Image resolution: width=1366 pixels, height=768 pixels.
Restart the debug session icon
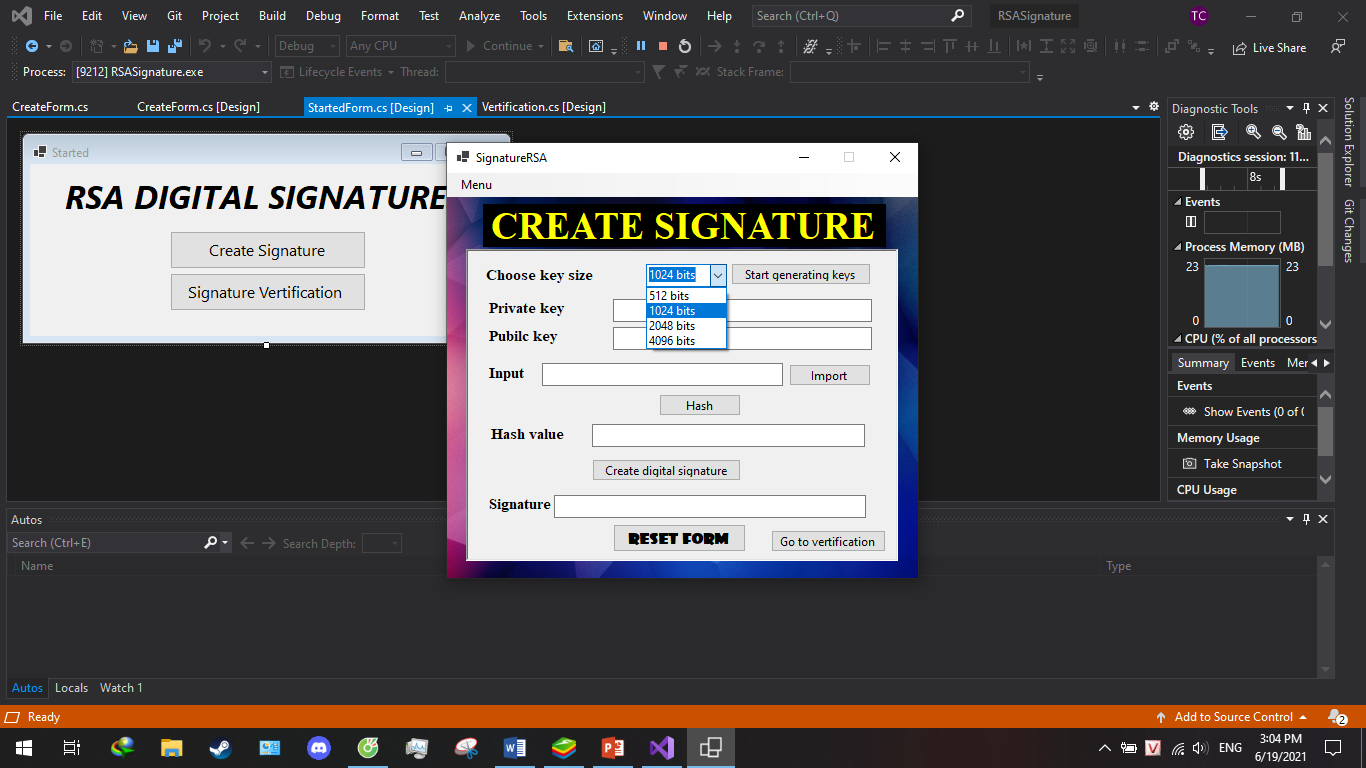pos(684,46)
